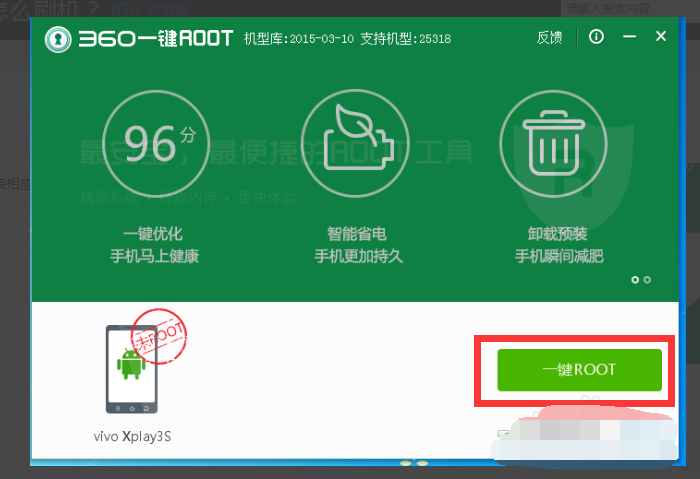This screenshot has height=479, width=700.
Task: Open the info about icon
Action: tap(596, 37)
